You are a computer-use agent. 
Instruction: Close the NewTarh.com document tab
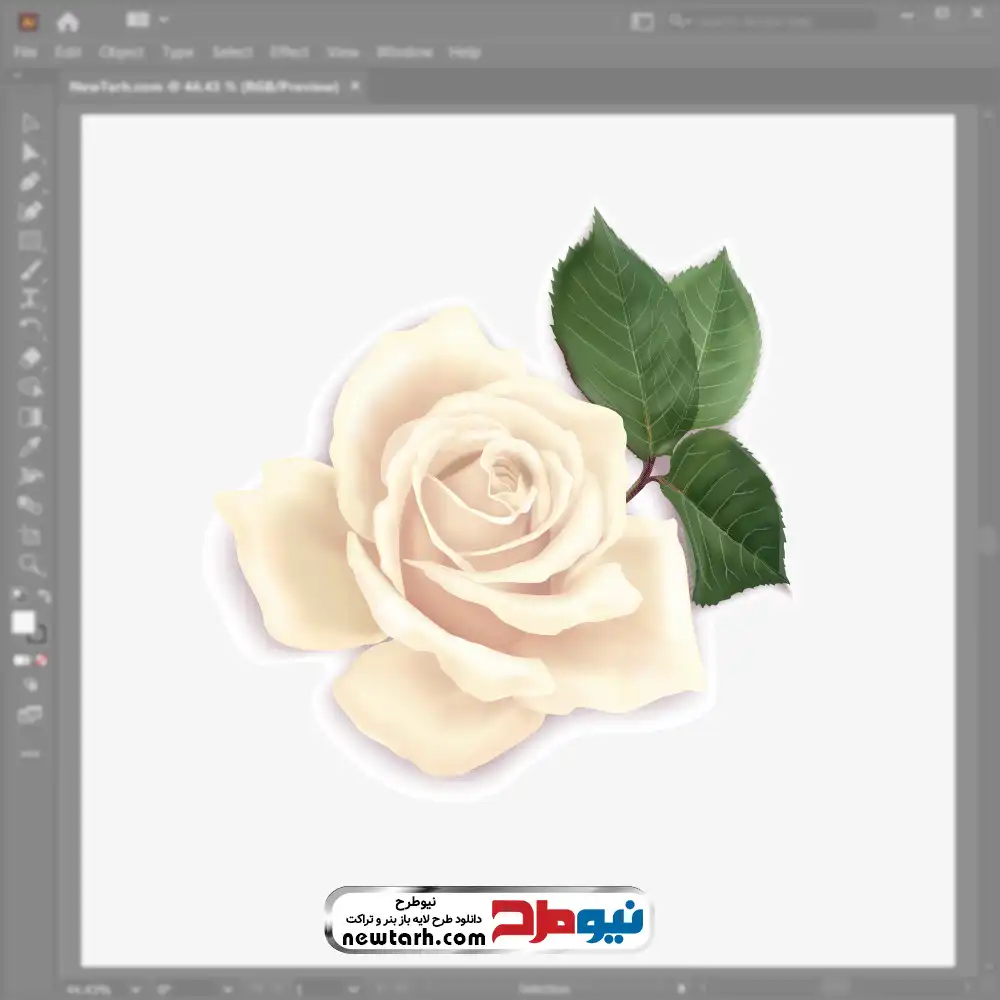coord(355,87)
